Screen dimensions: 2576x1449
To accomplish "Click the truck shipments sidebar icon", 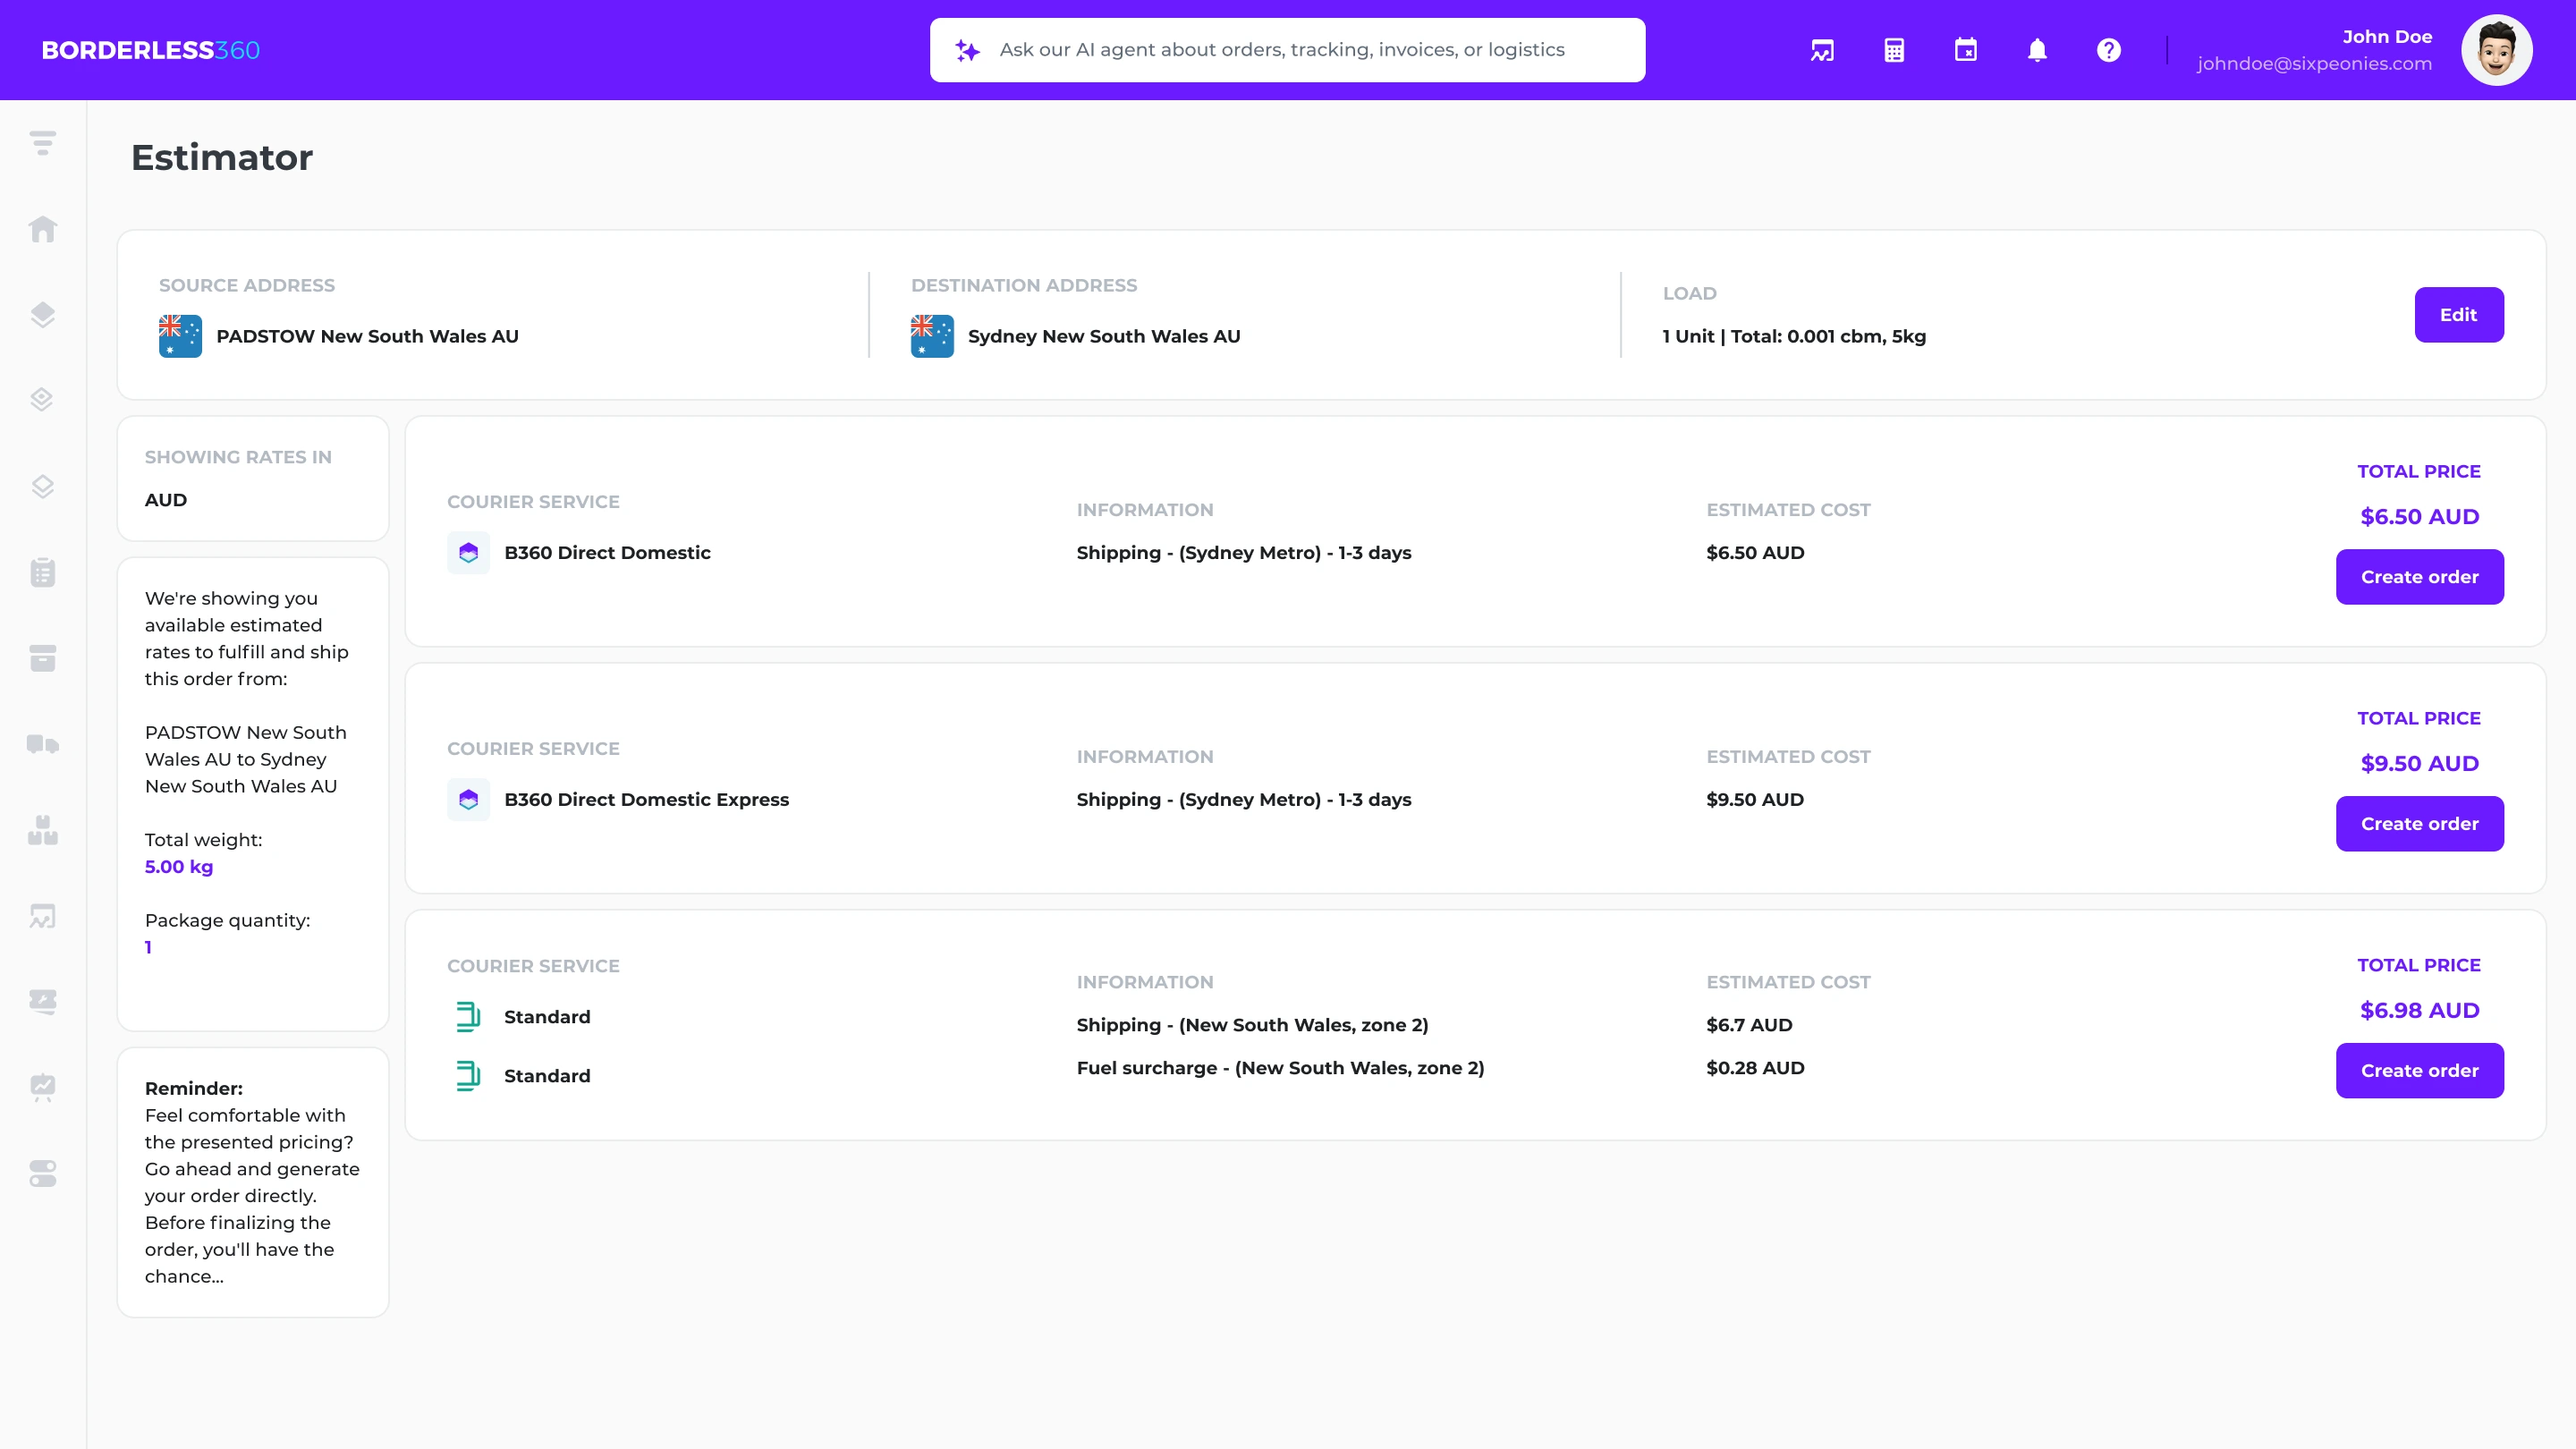I will [x=42, y=744].
